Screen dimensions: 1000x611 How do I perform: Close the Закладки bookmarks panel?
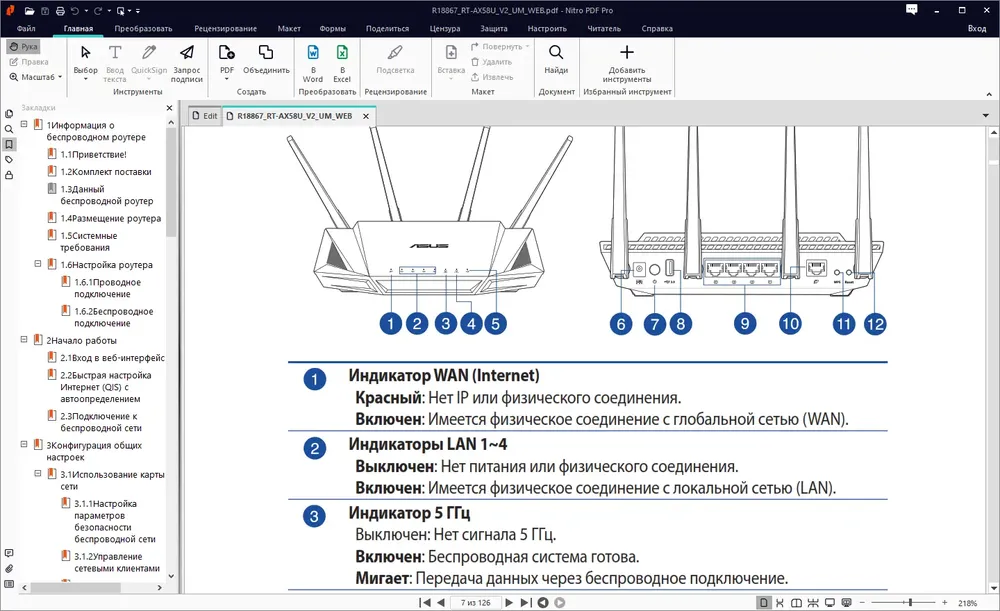coord(169,108)
